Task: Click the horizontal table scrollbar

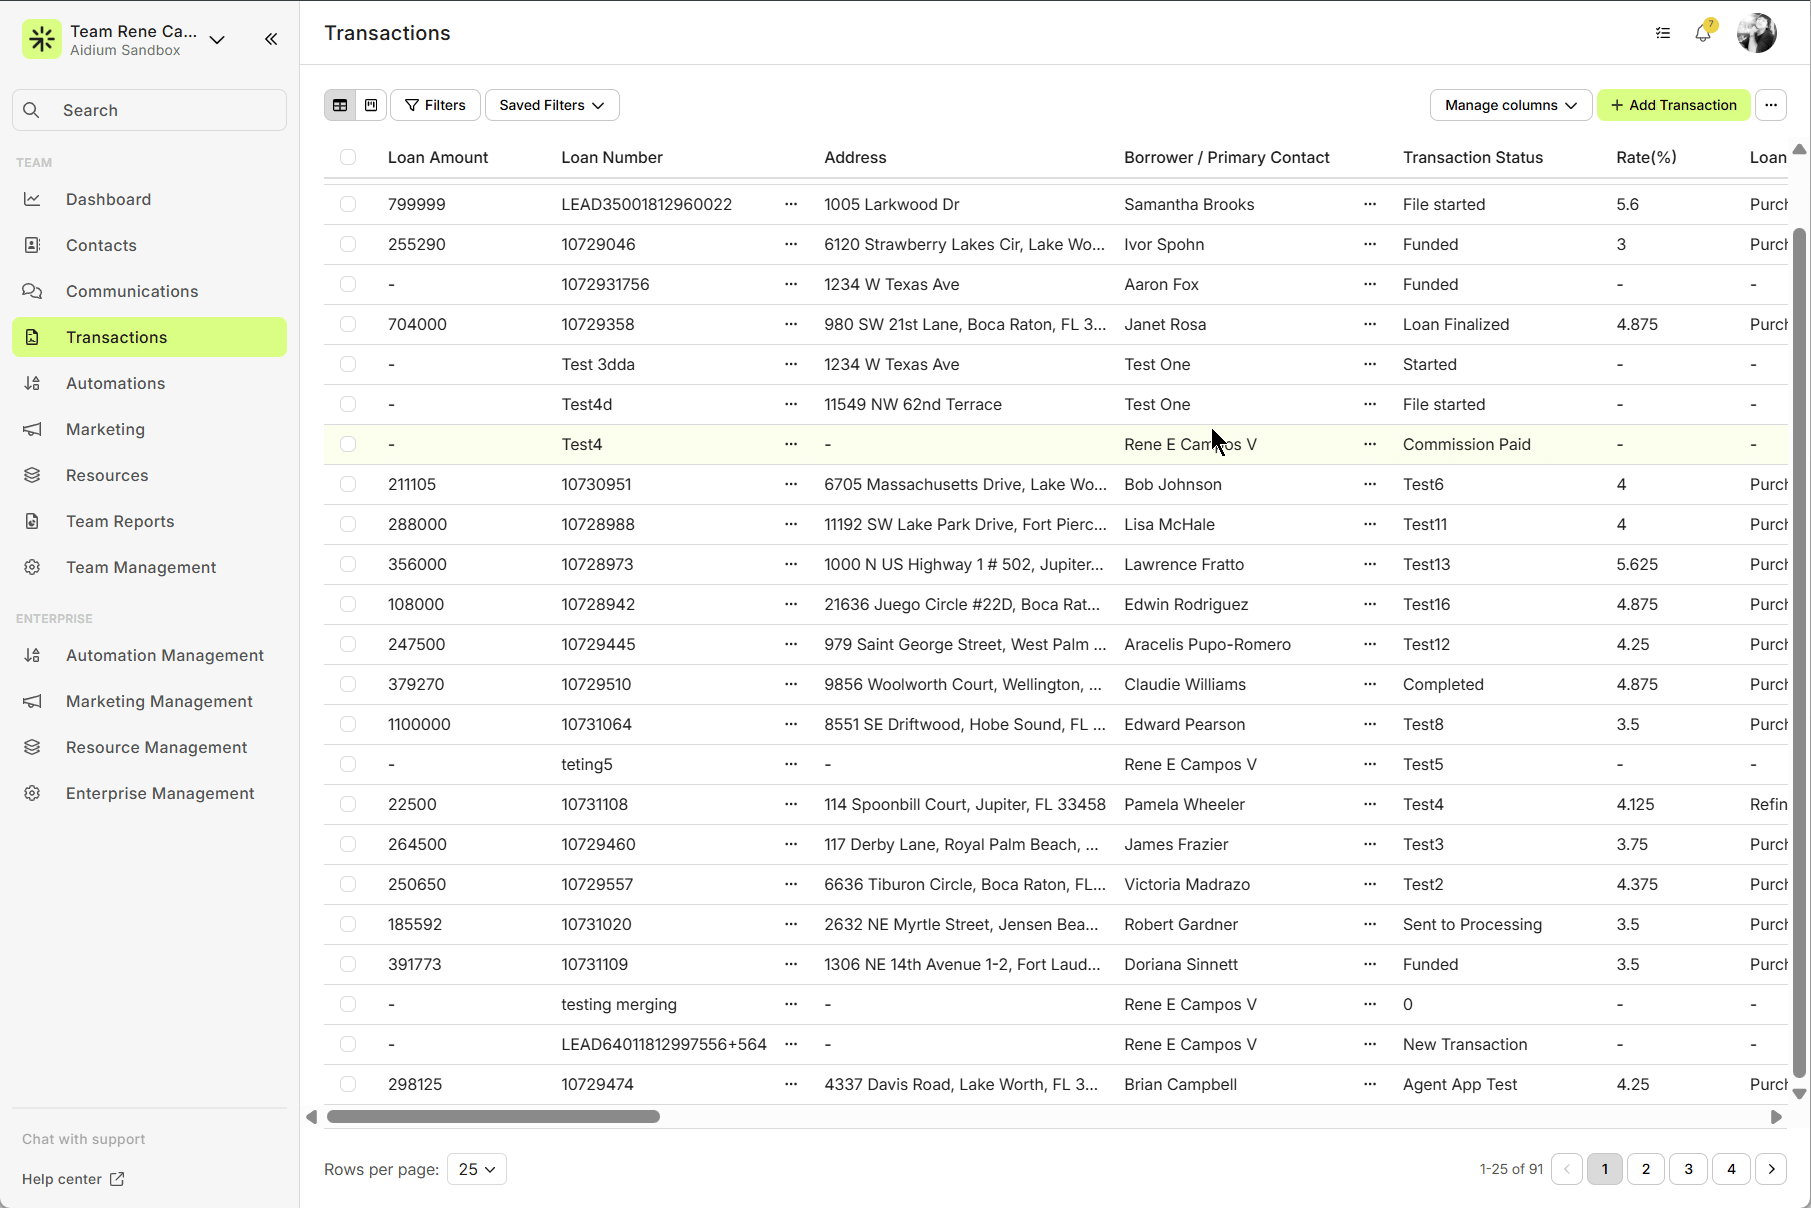Action: 493,1117
